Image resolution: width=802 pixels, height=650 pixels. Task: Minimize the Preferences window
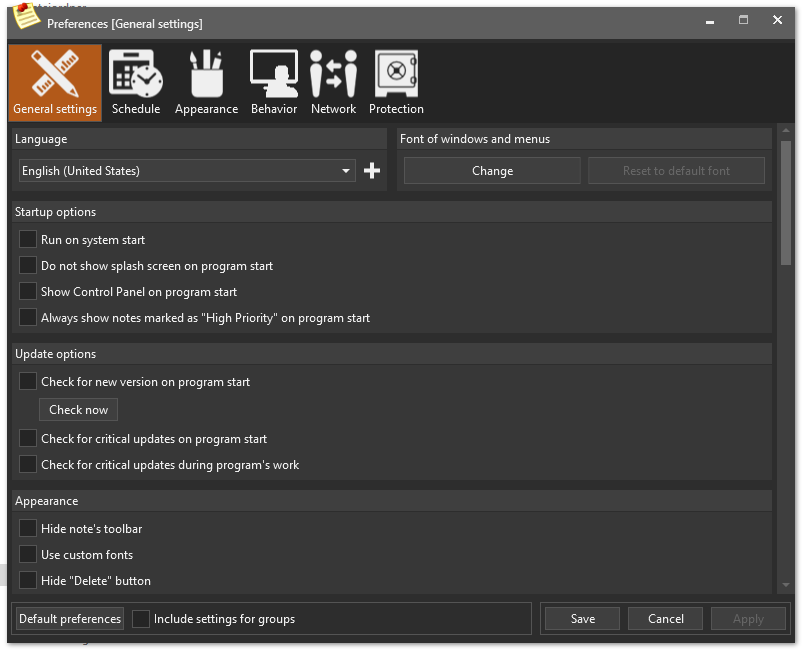tap(710, 21)
